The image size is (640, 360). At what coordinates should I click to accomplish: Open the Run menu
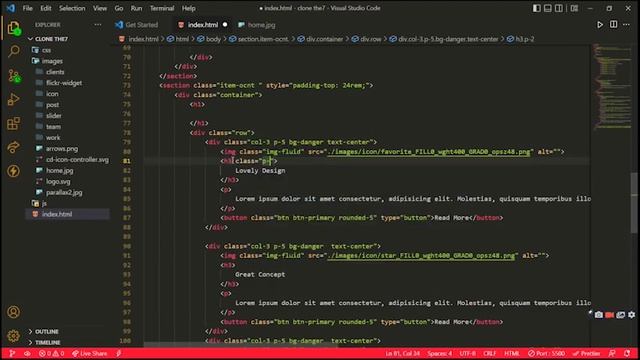click(x=136, y=8)
